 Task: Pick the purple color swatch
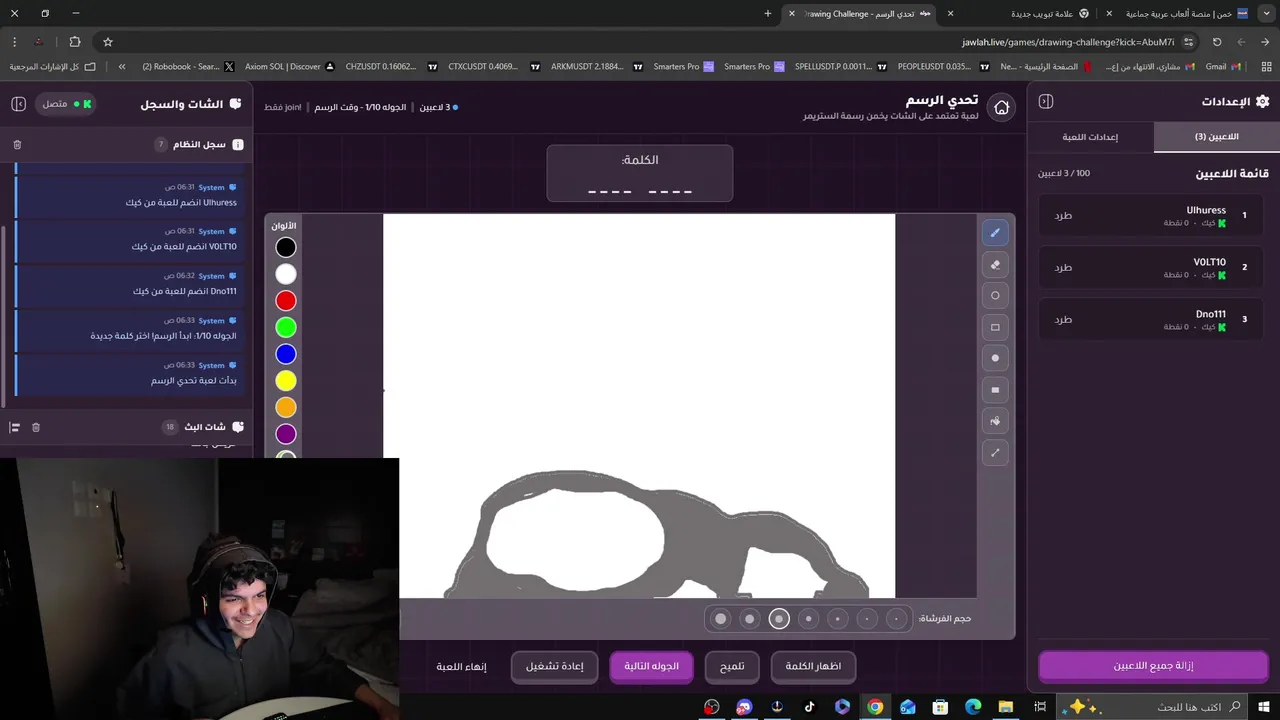286,434
